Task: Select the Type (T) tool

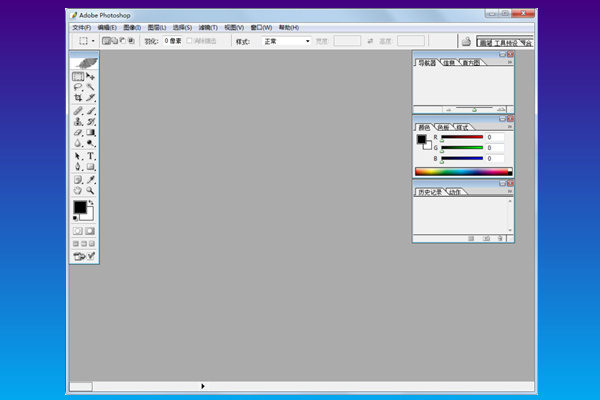Action: pyautogui.click(x=90, y=156)
